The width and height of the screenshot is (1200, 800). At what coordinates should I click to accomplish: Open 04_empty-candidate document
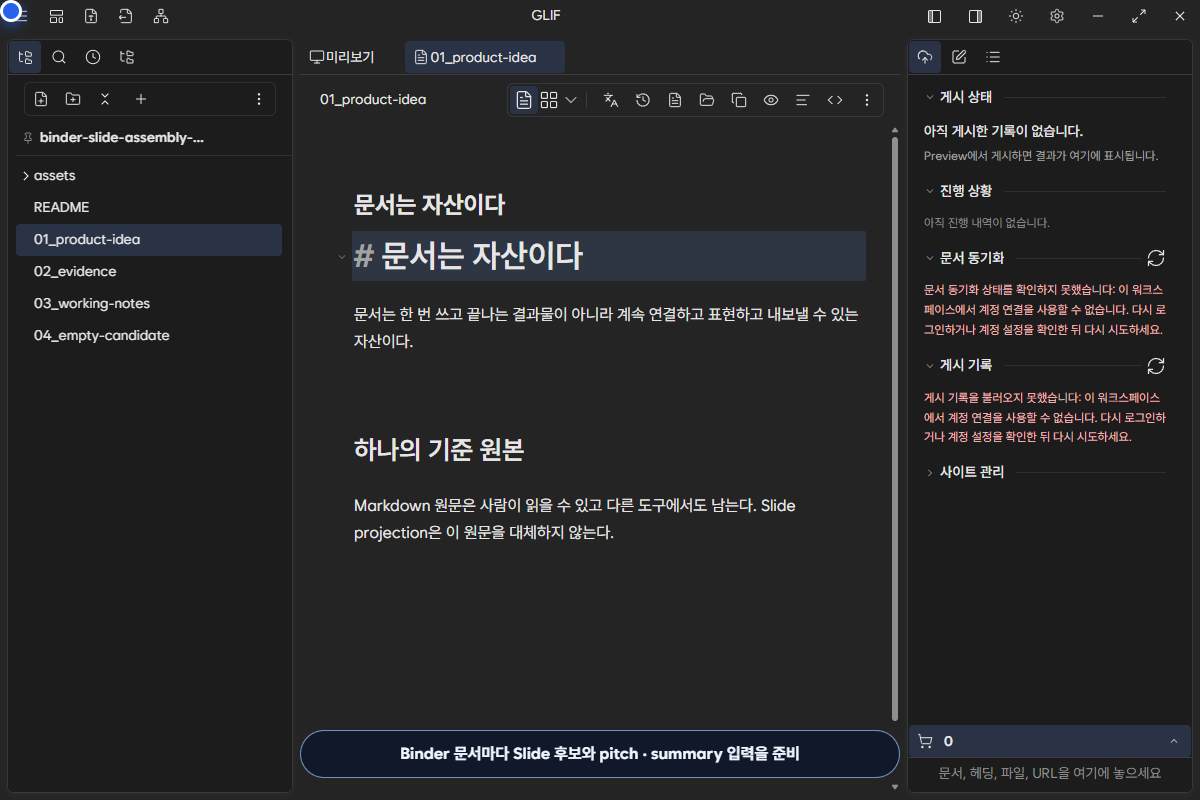[149, 335]
